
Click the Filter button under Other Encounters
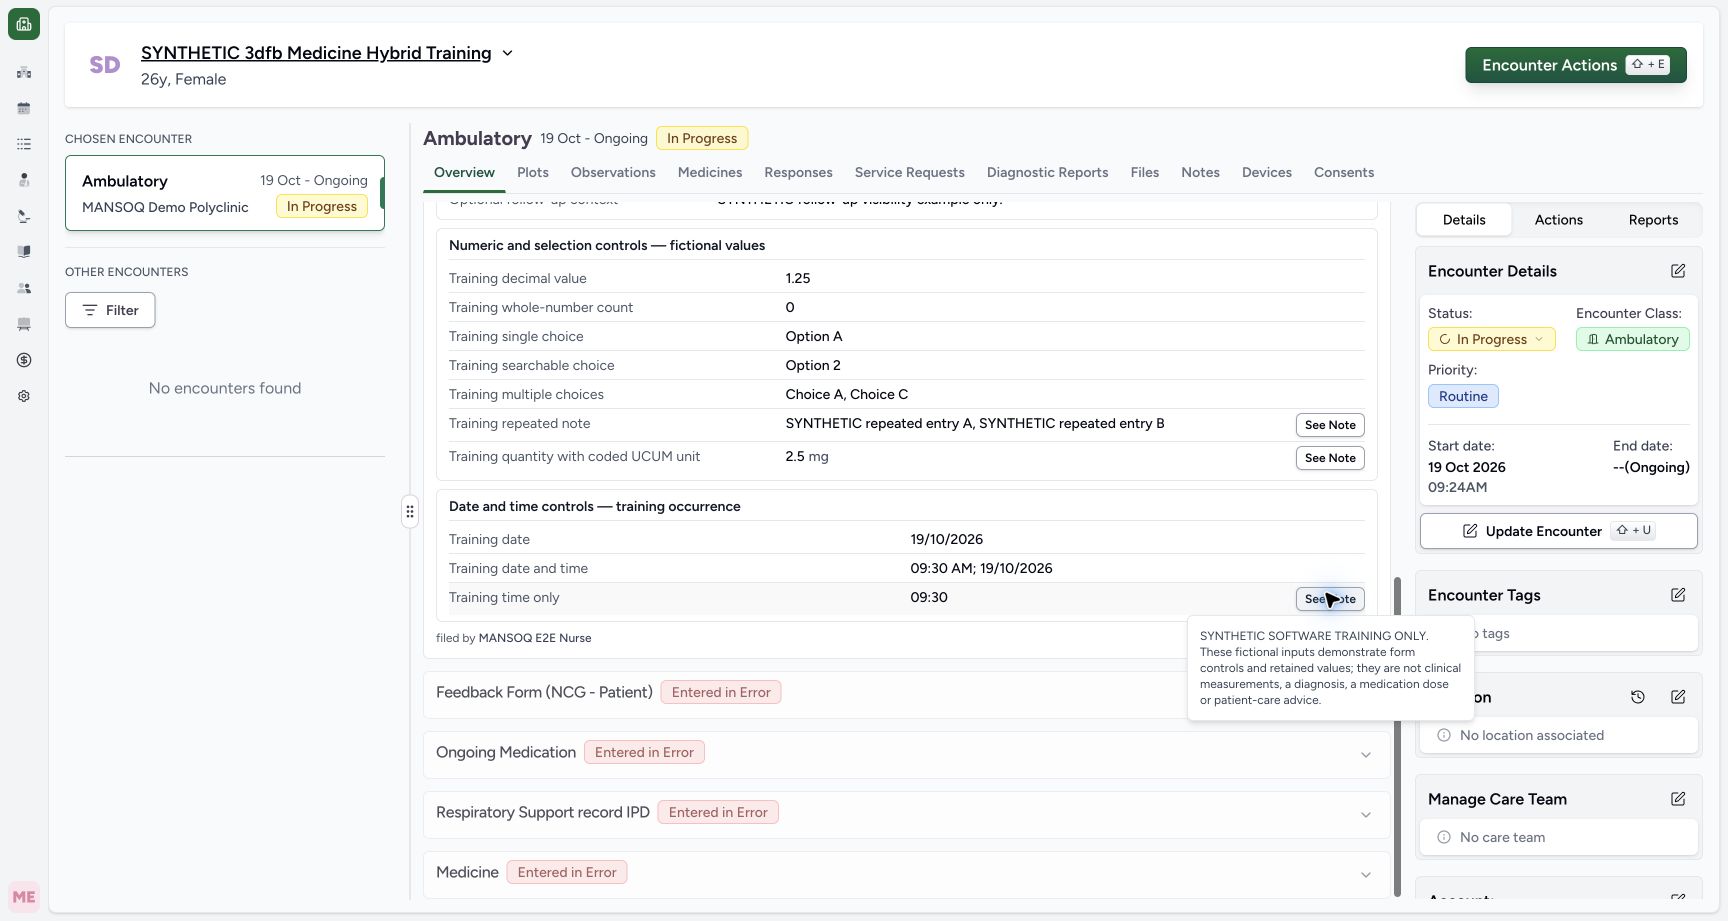coord(110,310)
